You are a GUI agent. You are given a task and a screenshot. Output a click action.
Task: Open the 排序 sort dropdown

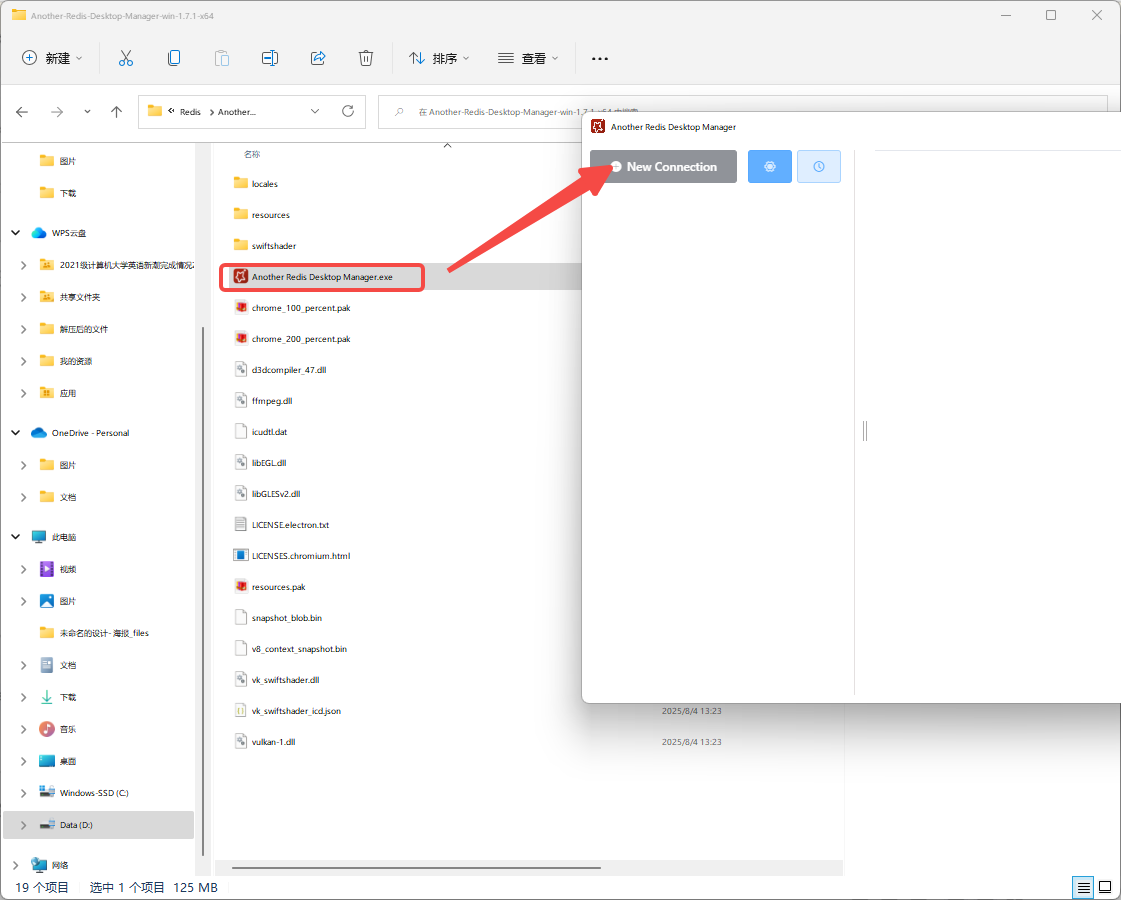438,59
